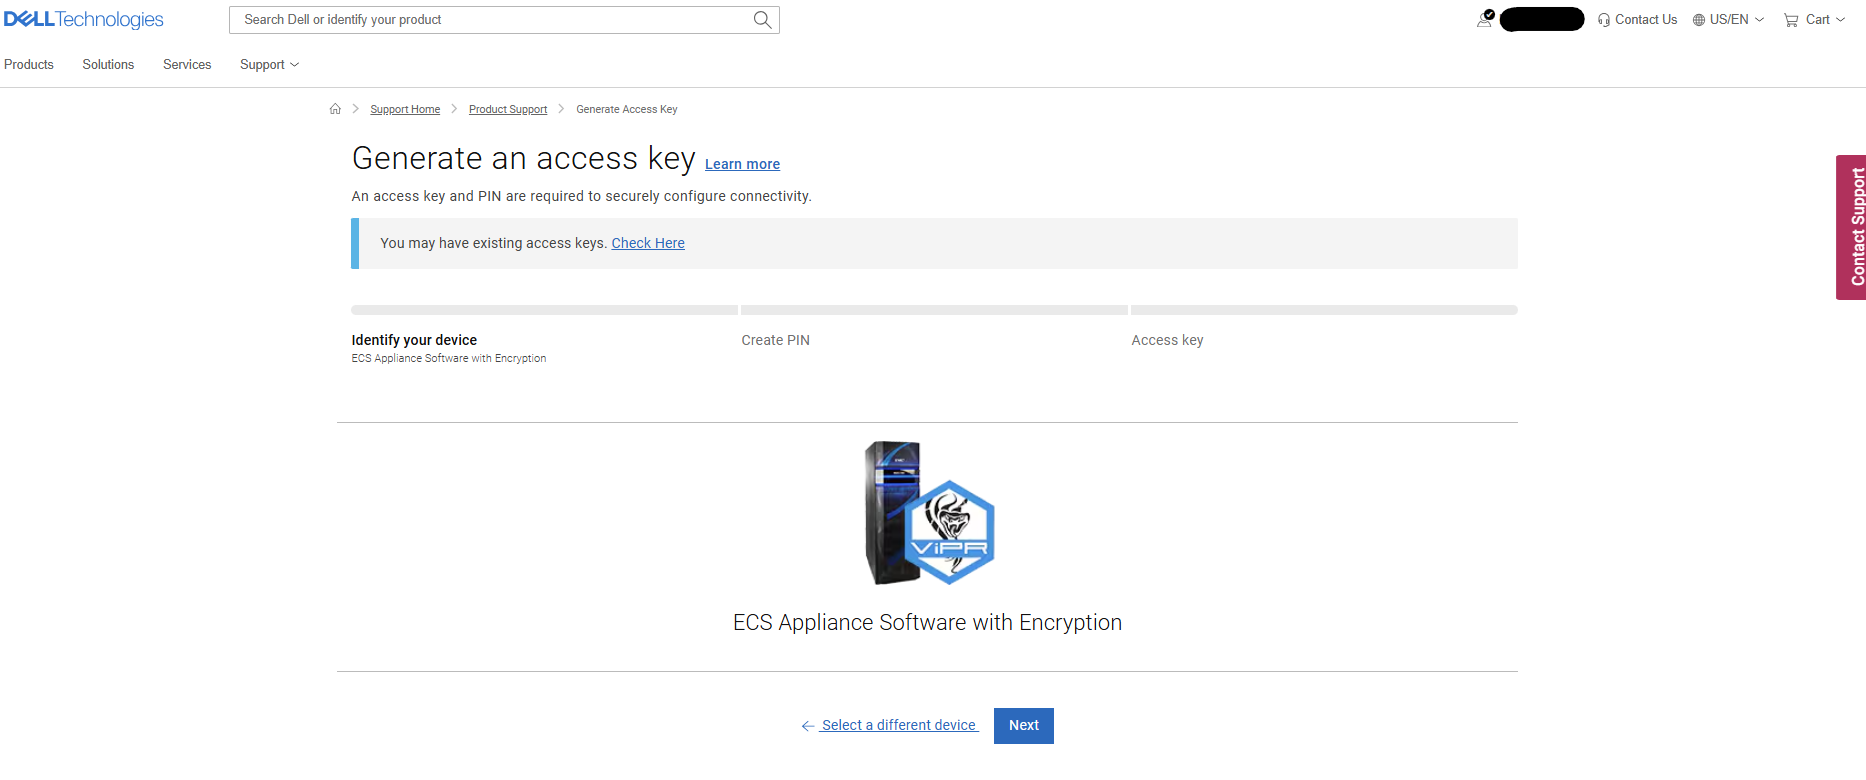The height and width of the screenshot is (780, 1866).
Task: Click the first progress bar segment
Action: (544, 310)
